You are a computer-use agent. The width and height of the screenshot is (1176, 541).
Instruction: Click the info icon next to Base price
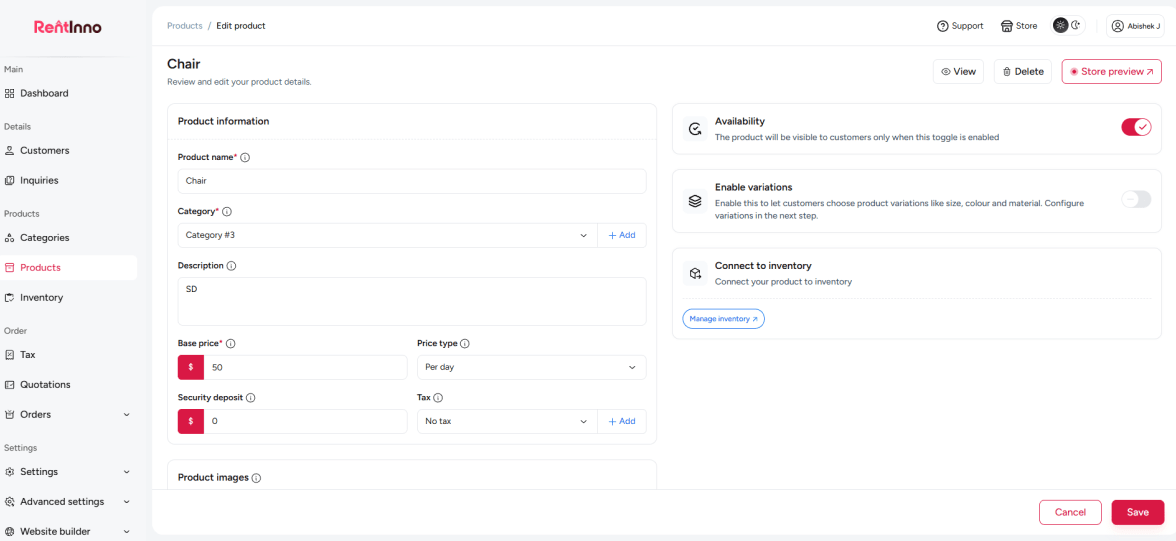point(231,344)
